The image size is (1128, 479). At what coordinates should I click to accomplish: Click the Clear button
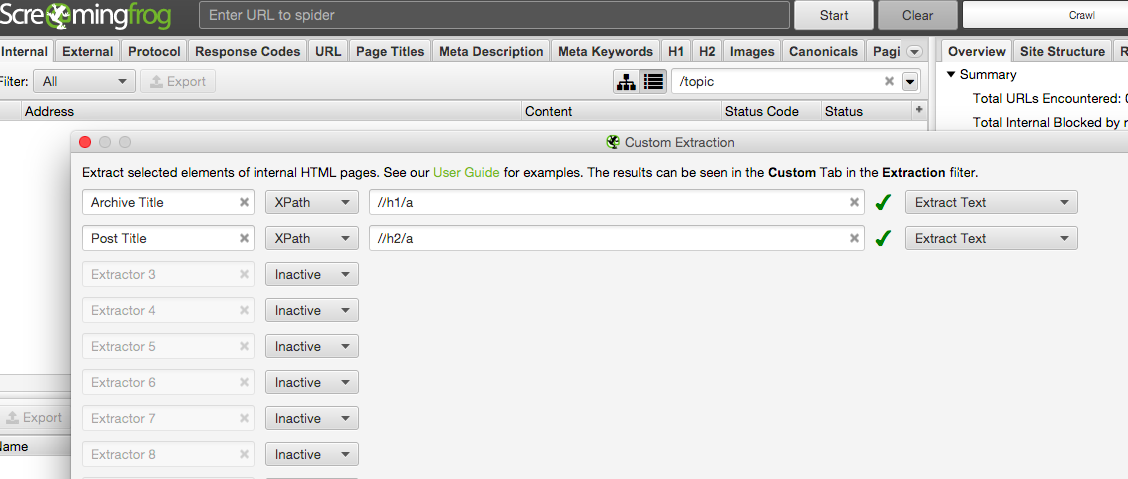917,15
